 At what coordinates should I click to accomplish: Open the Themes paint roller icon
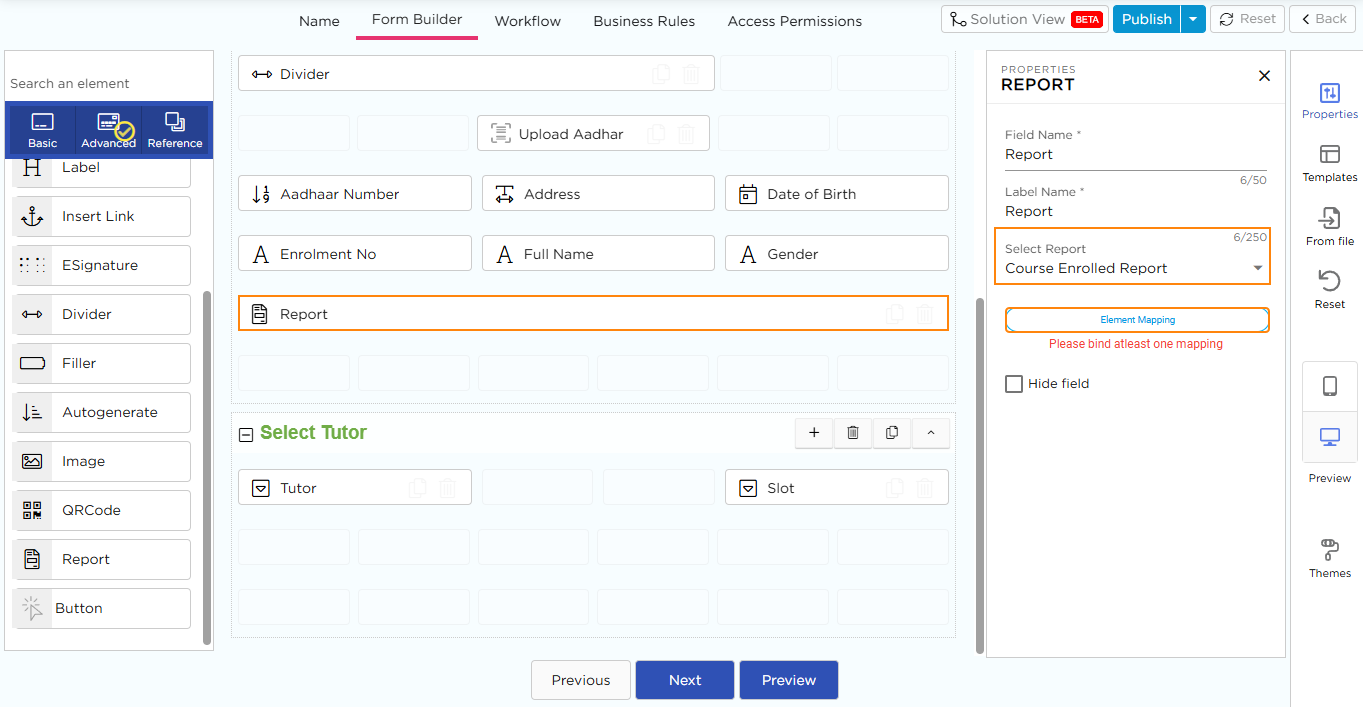[x=1329, y=550]
